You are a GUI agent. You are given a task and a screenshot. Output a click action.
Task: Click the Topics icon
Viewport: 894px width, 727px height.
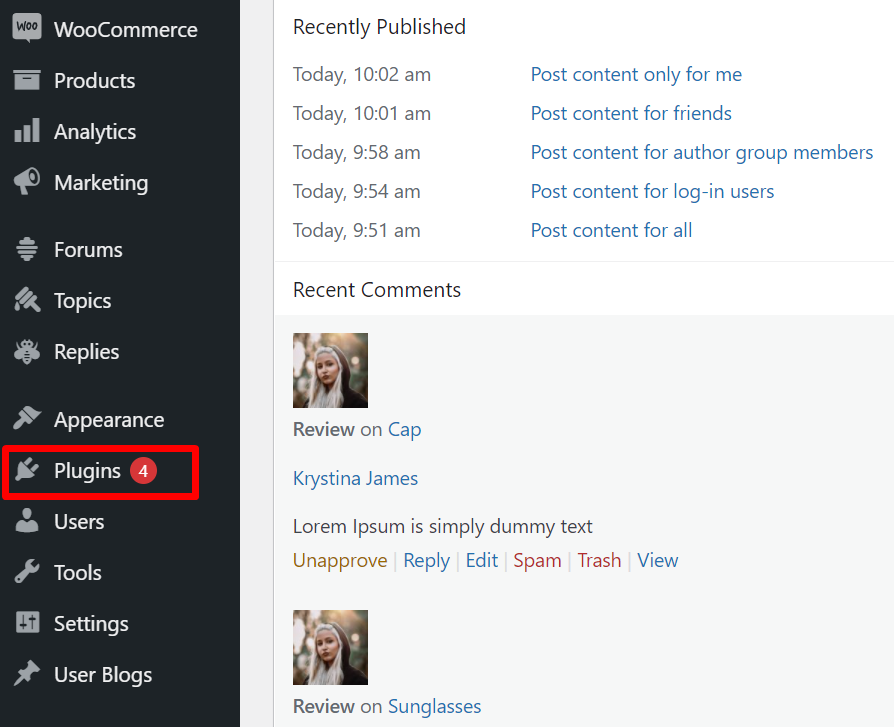27,300
